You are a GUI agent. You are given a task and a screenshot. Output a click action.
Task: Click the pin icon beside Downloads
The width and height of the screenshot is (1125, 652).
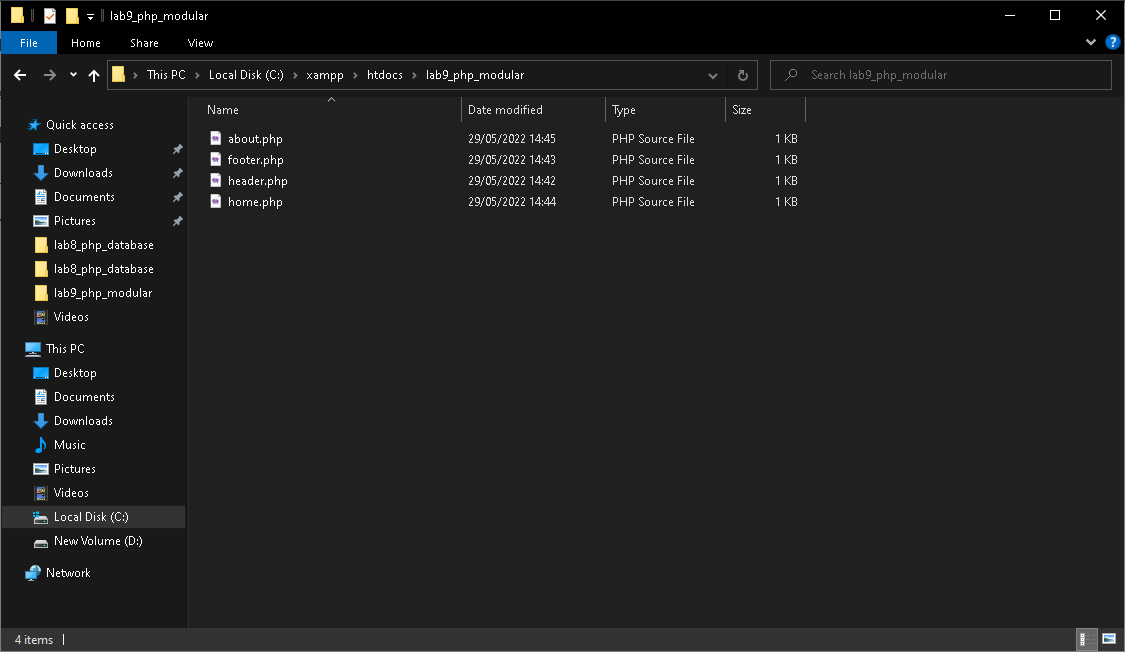pyautogui.click(x=177, y=173)
